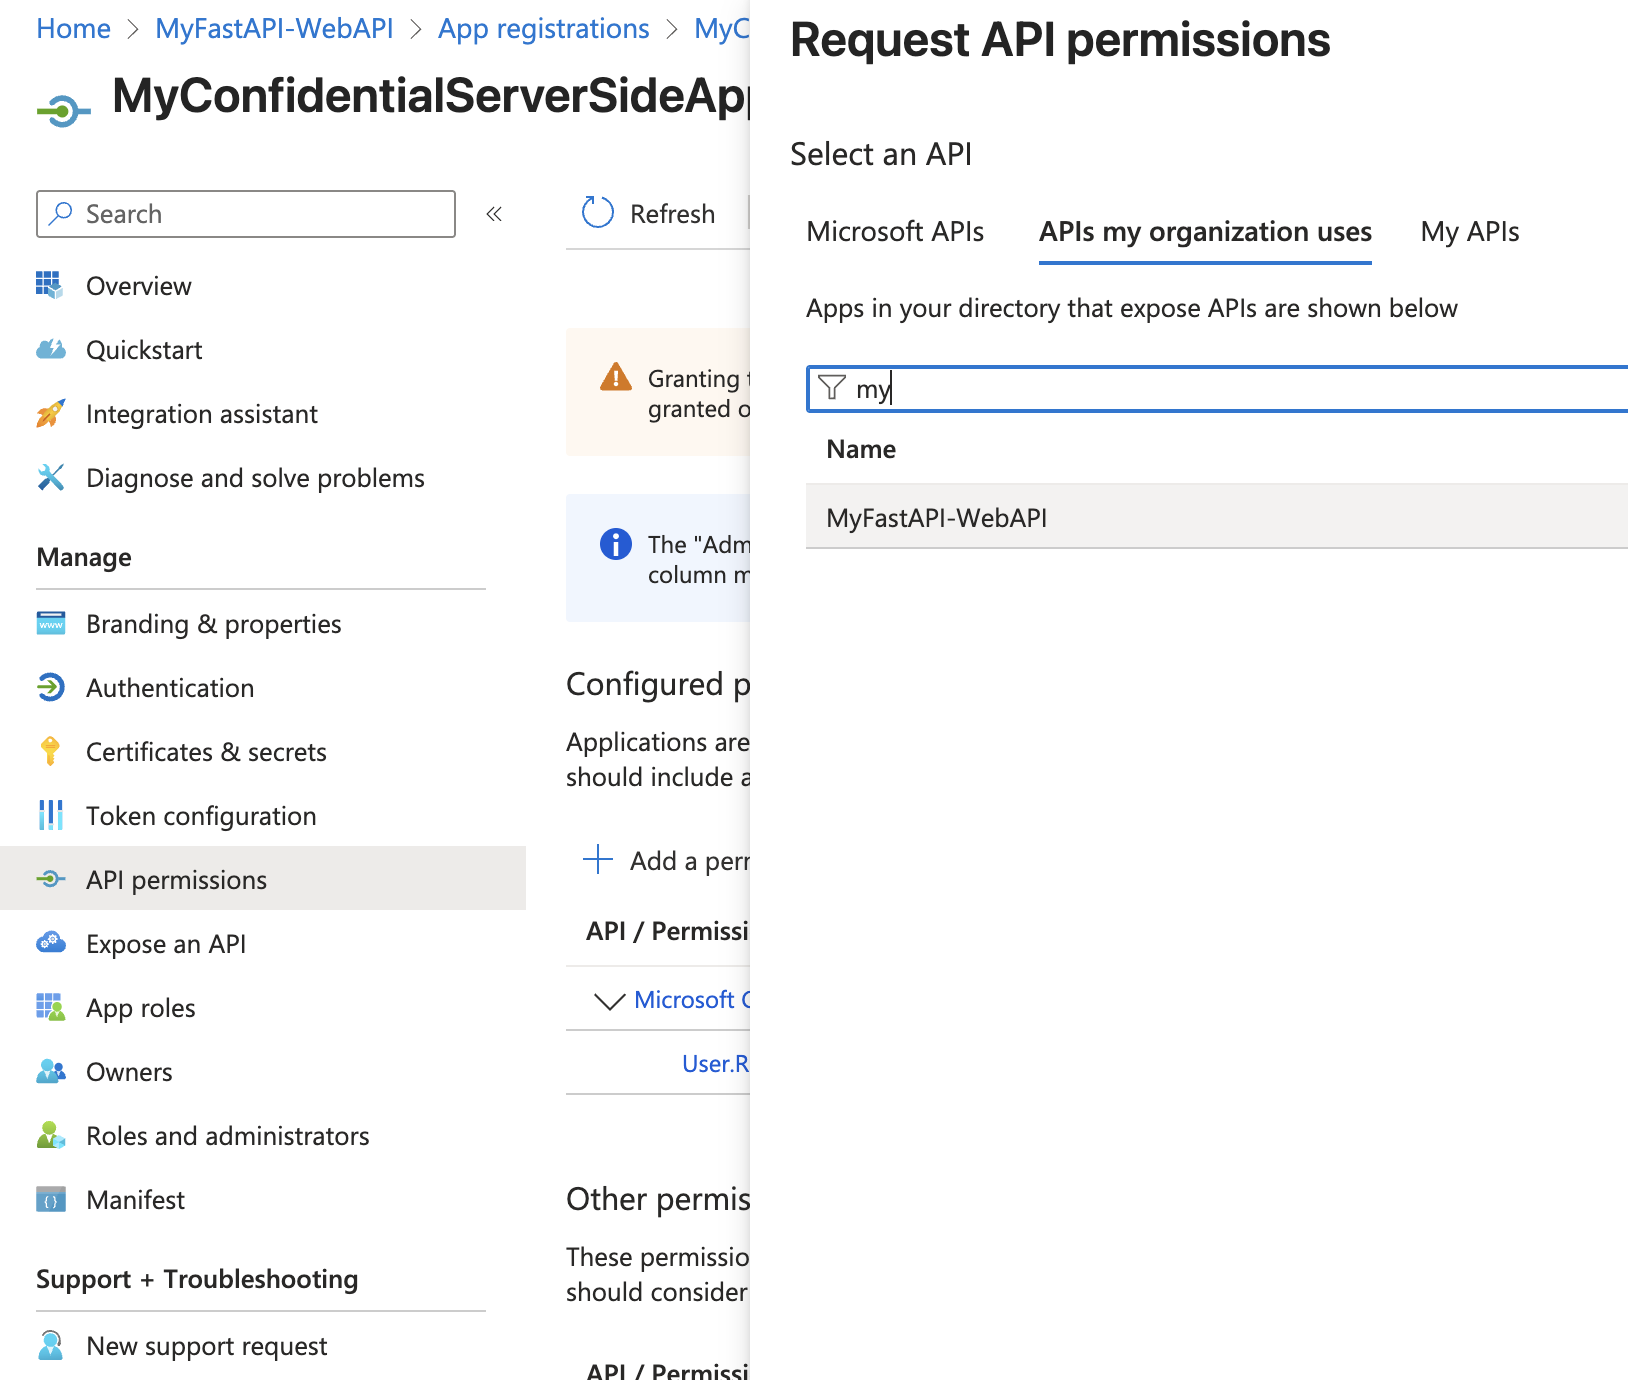Switch to Microsoft APIs tab
Screen dimensions: 1628x1380
[895, 232]
